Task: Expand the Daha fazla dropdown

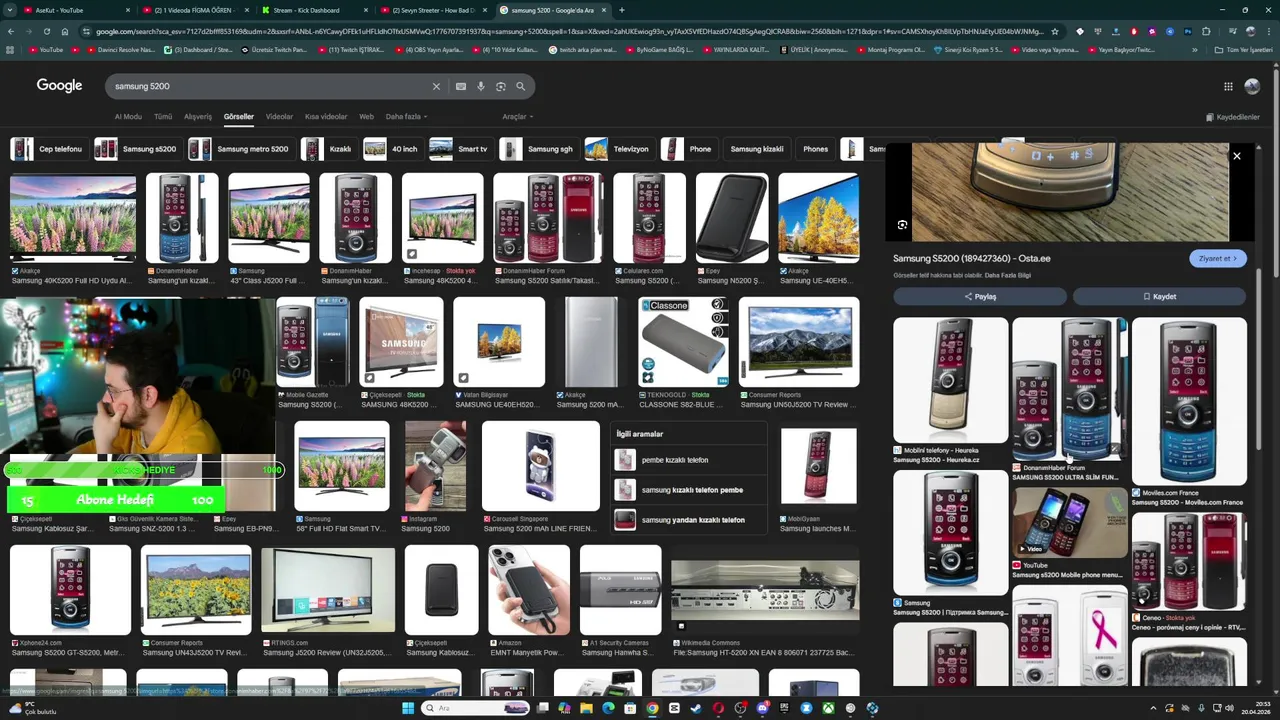Action: (406, 117)
